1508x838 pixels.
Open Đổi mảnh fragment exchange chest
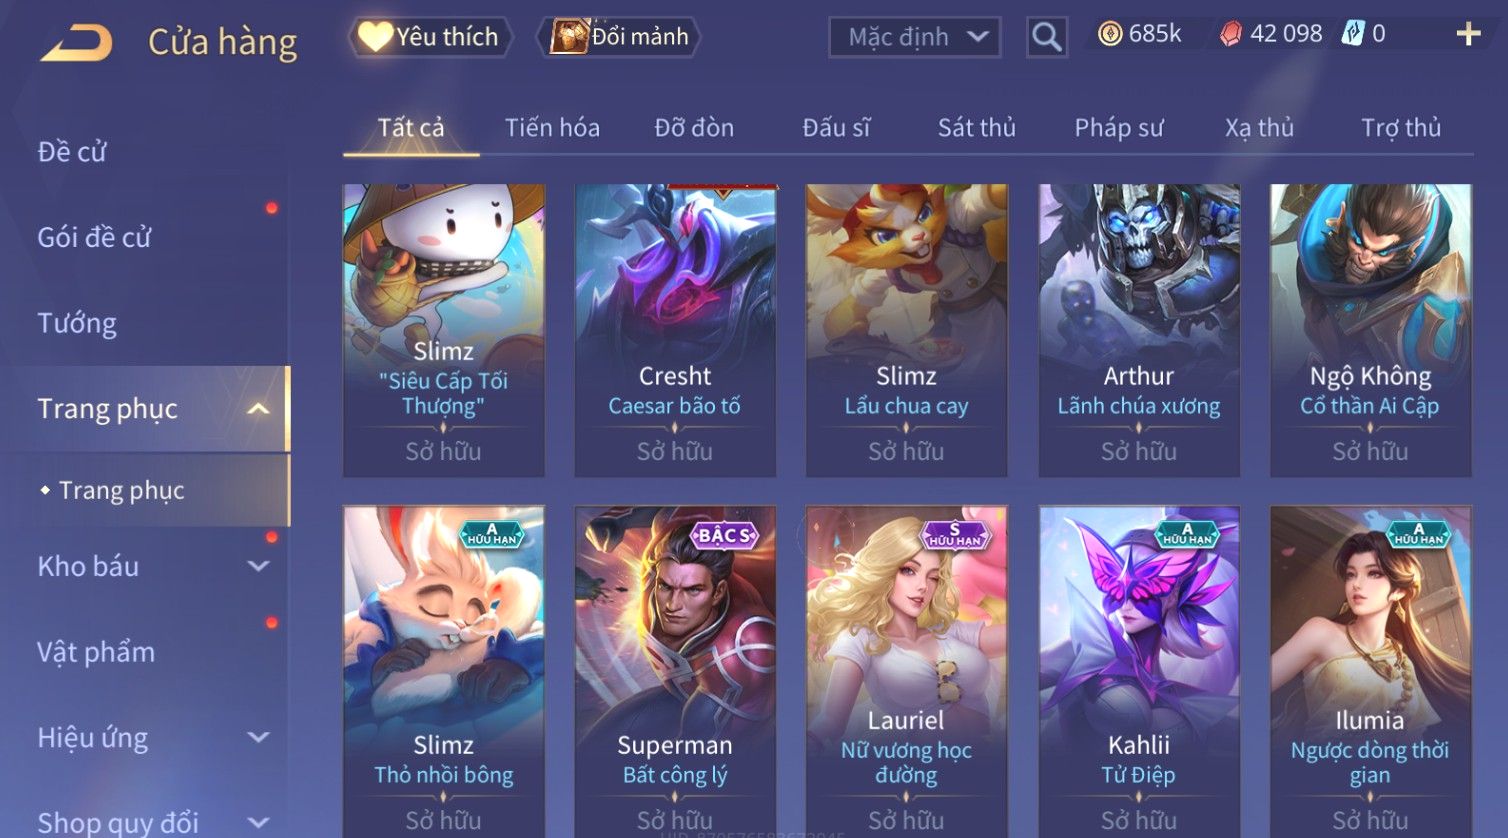620,37
